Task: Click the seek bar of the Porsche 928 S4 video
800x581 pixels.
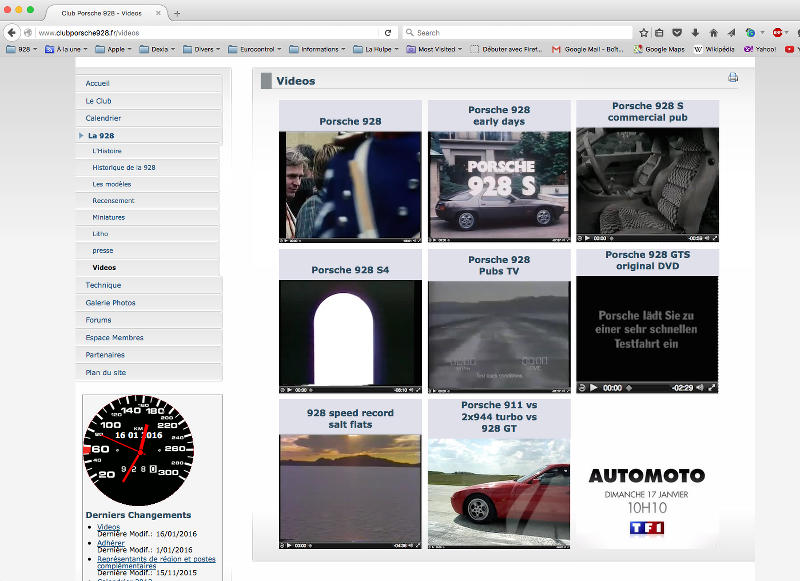Action: click(x=351, y=390)
